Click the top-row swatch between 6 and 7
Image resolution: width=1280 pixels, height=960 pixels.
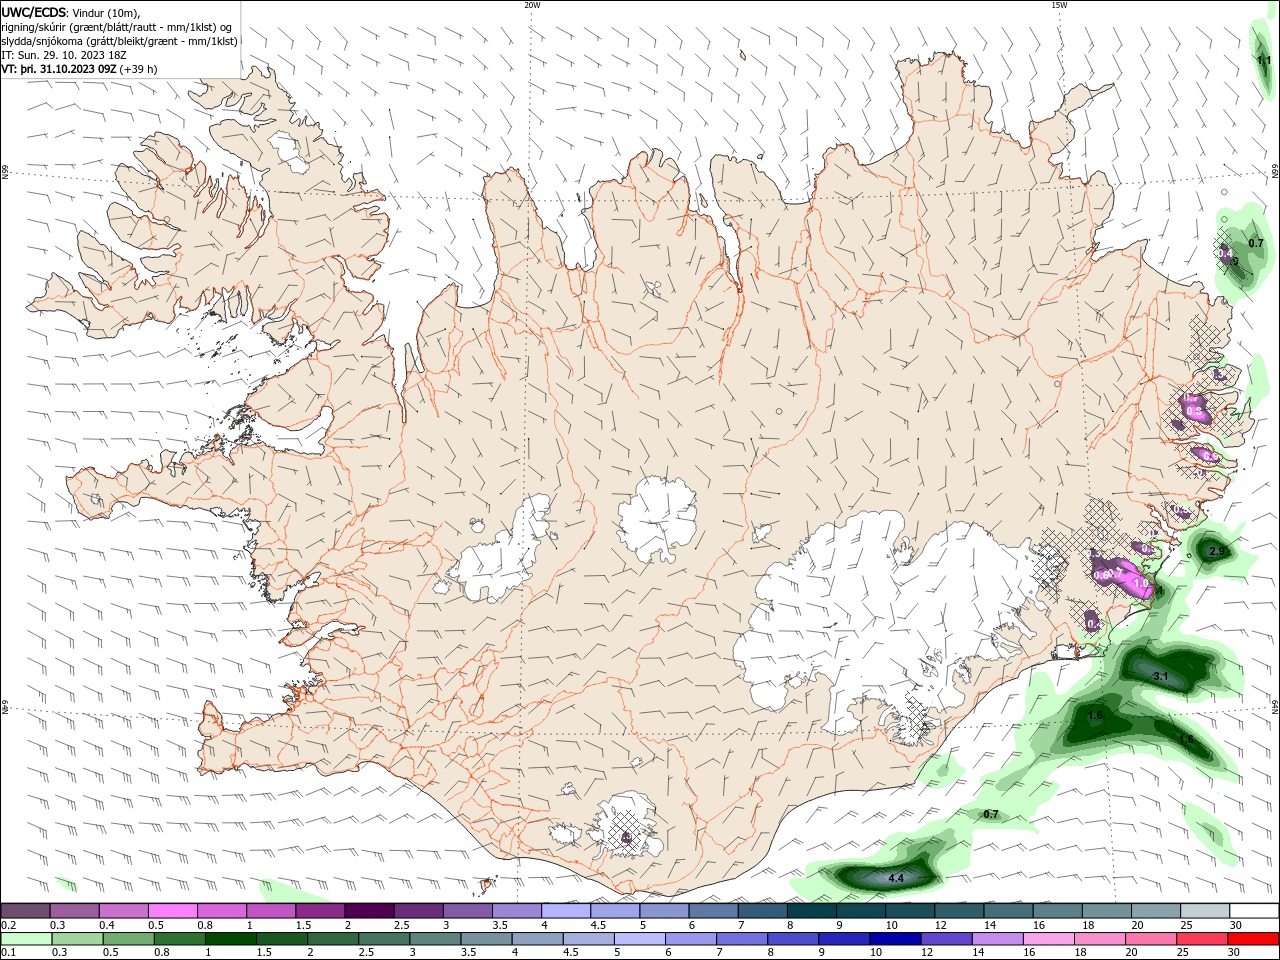713,910
